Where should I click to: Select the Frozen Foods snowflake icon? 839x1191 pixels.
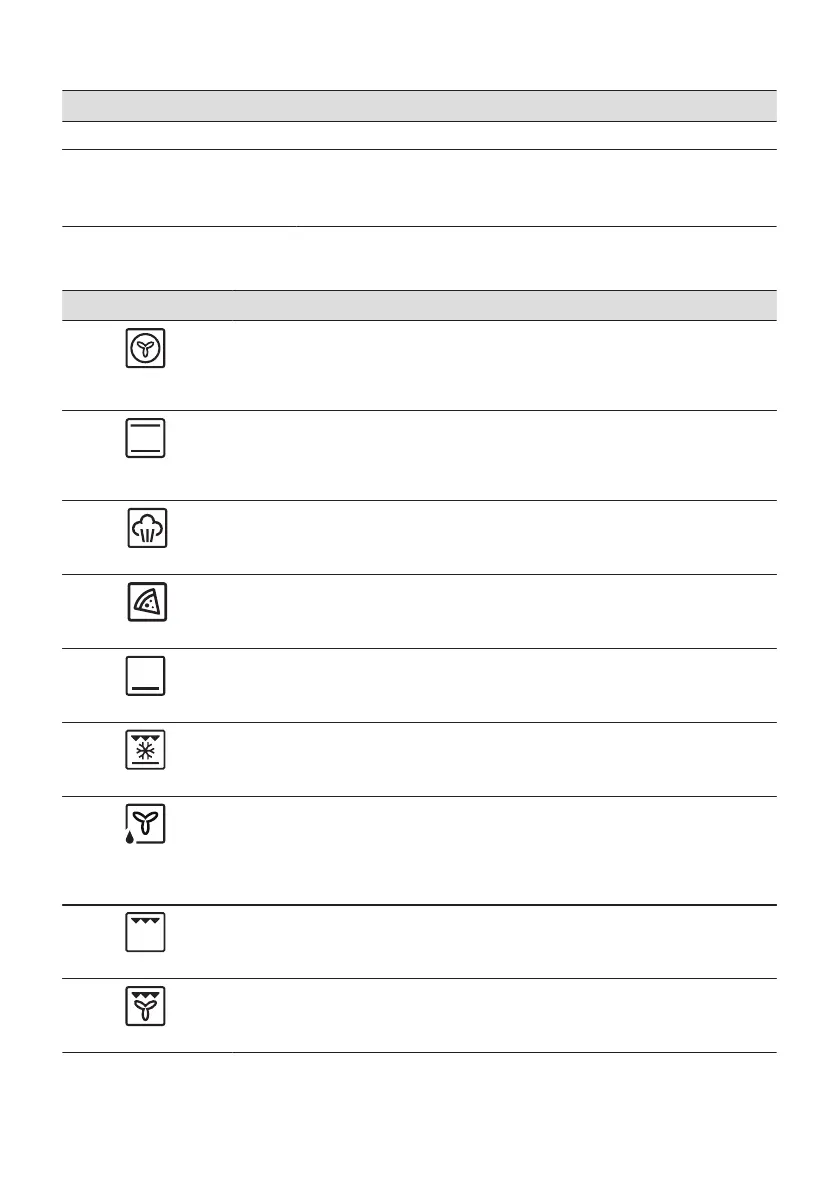coord(146,749)
